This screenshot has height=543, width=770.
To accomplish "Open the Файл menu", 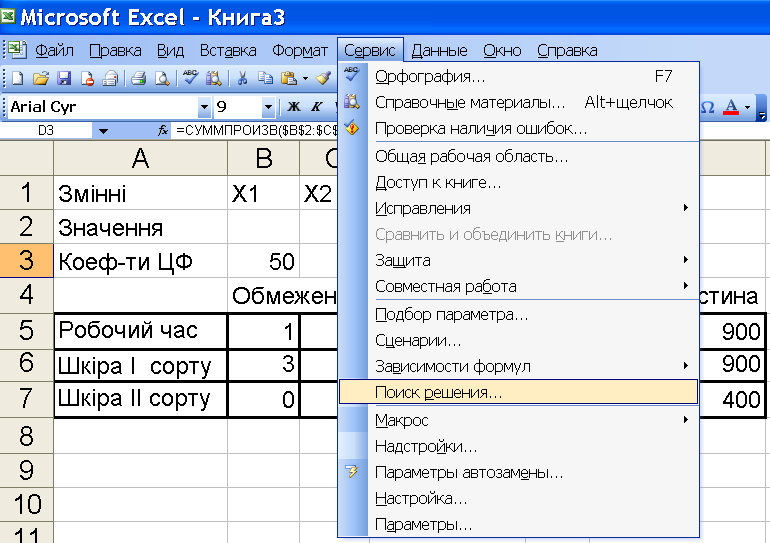I will pos(54,50).
